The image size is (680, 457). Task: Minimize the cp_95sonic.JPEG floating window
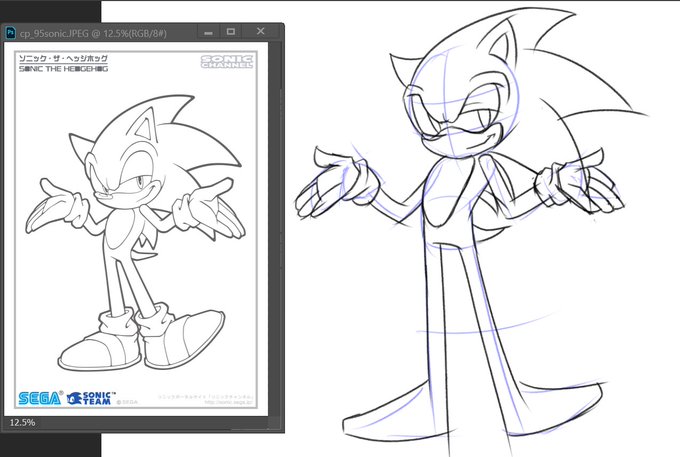209,32
